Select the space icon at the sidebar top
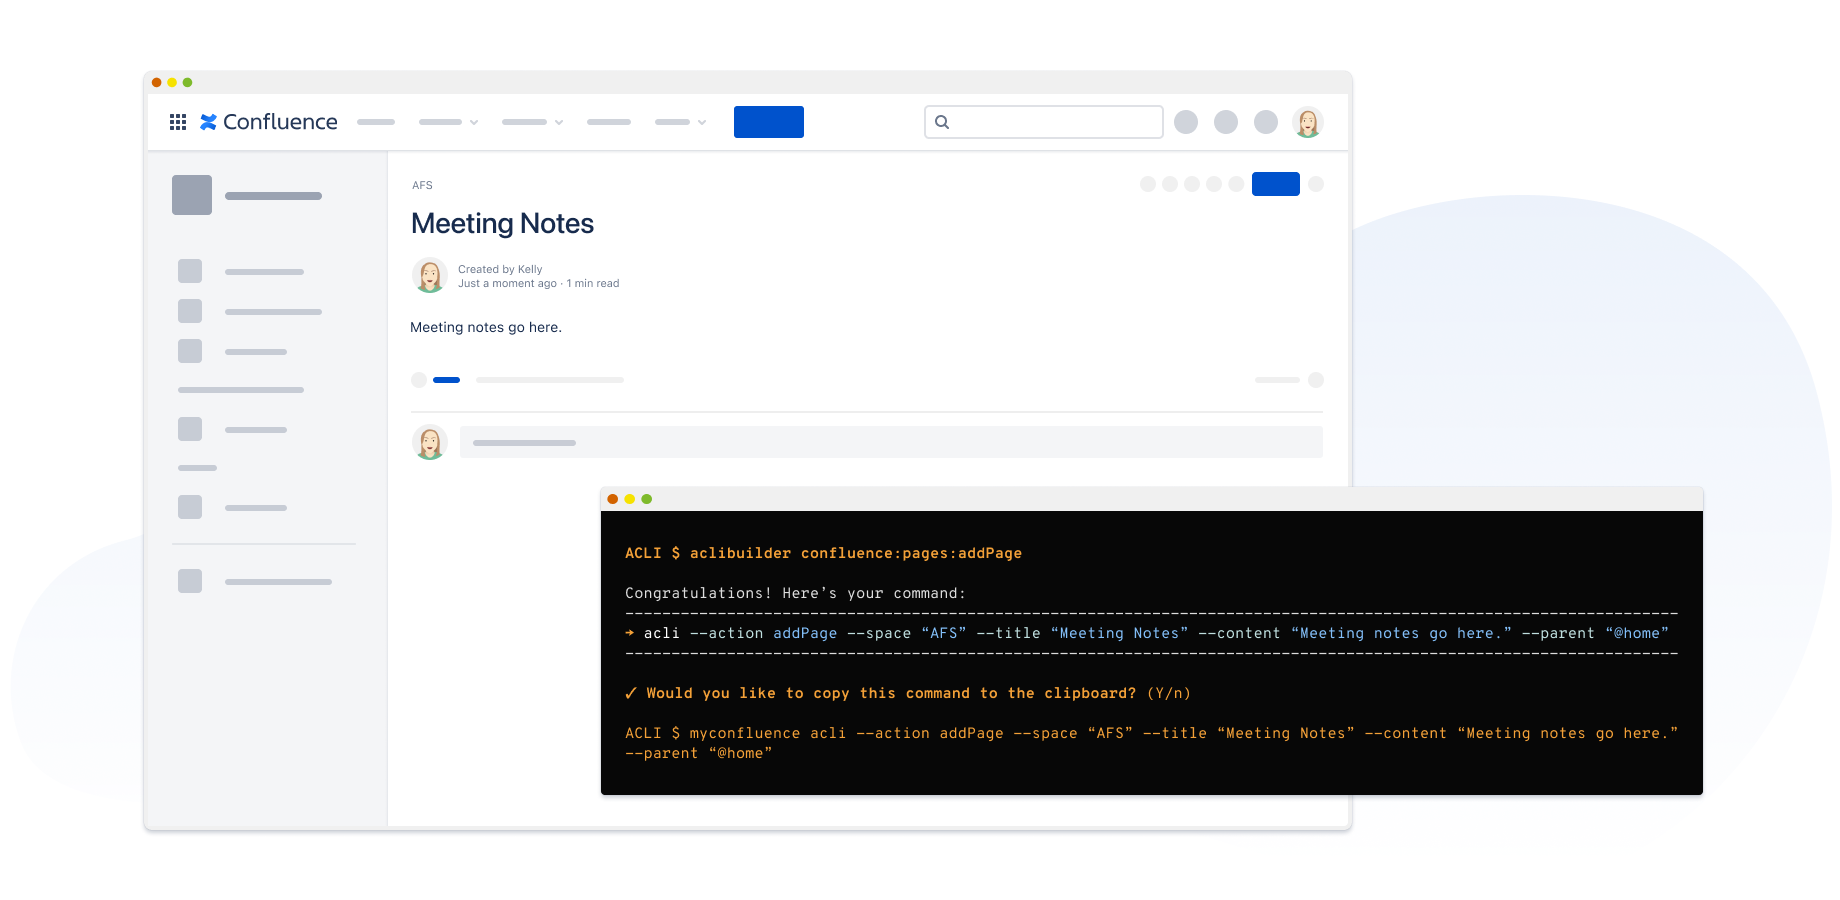1840x900 pixels. coord(191,195)
